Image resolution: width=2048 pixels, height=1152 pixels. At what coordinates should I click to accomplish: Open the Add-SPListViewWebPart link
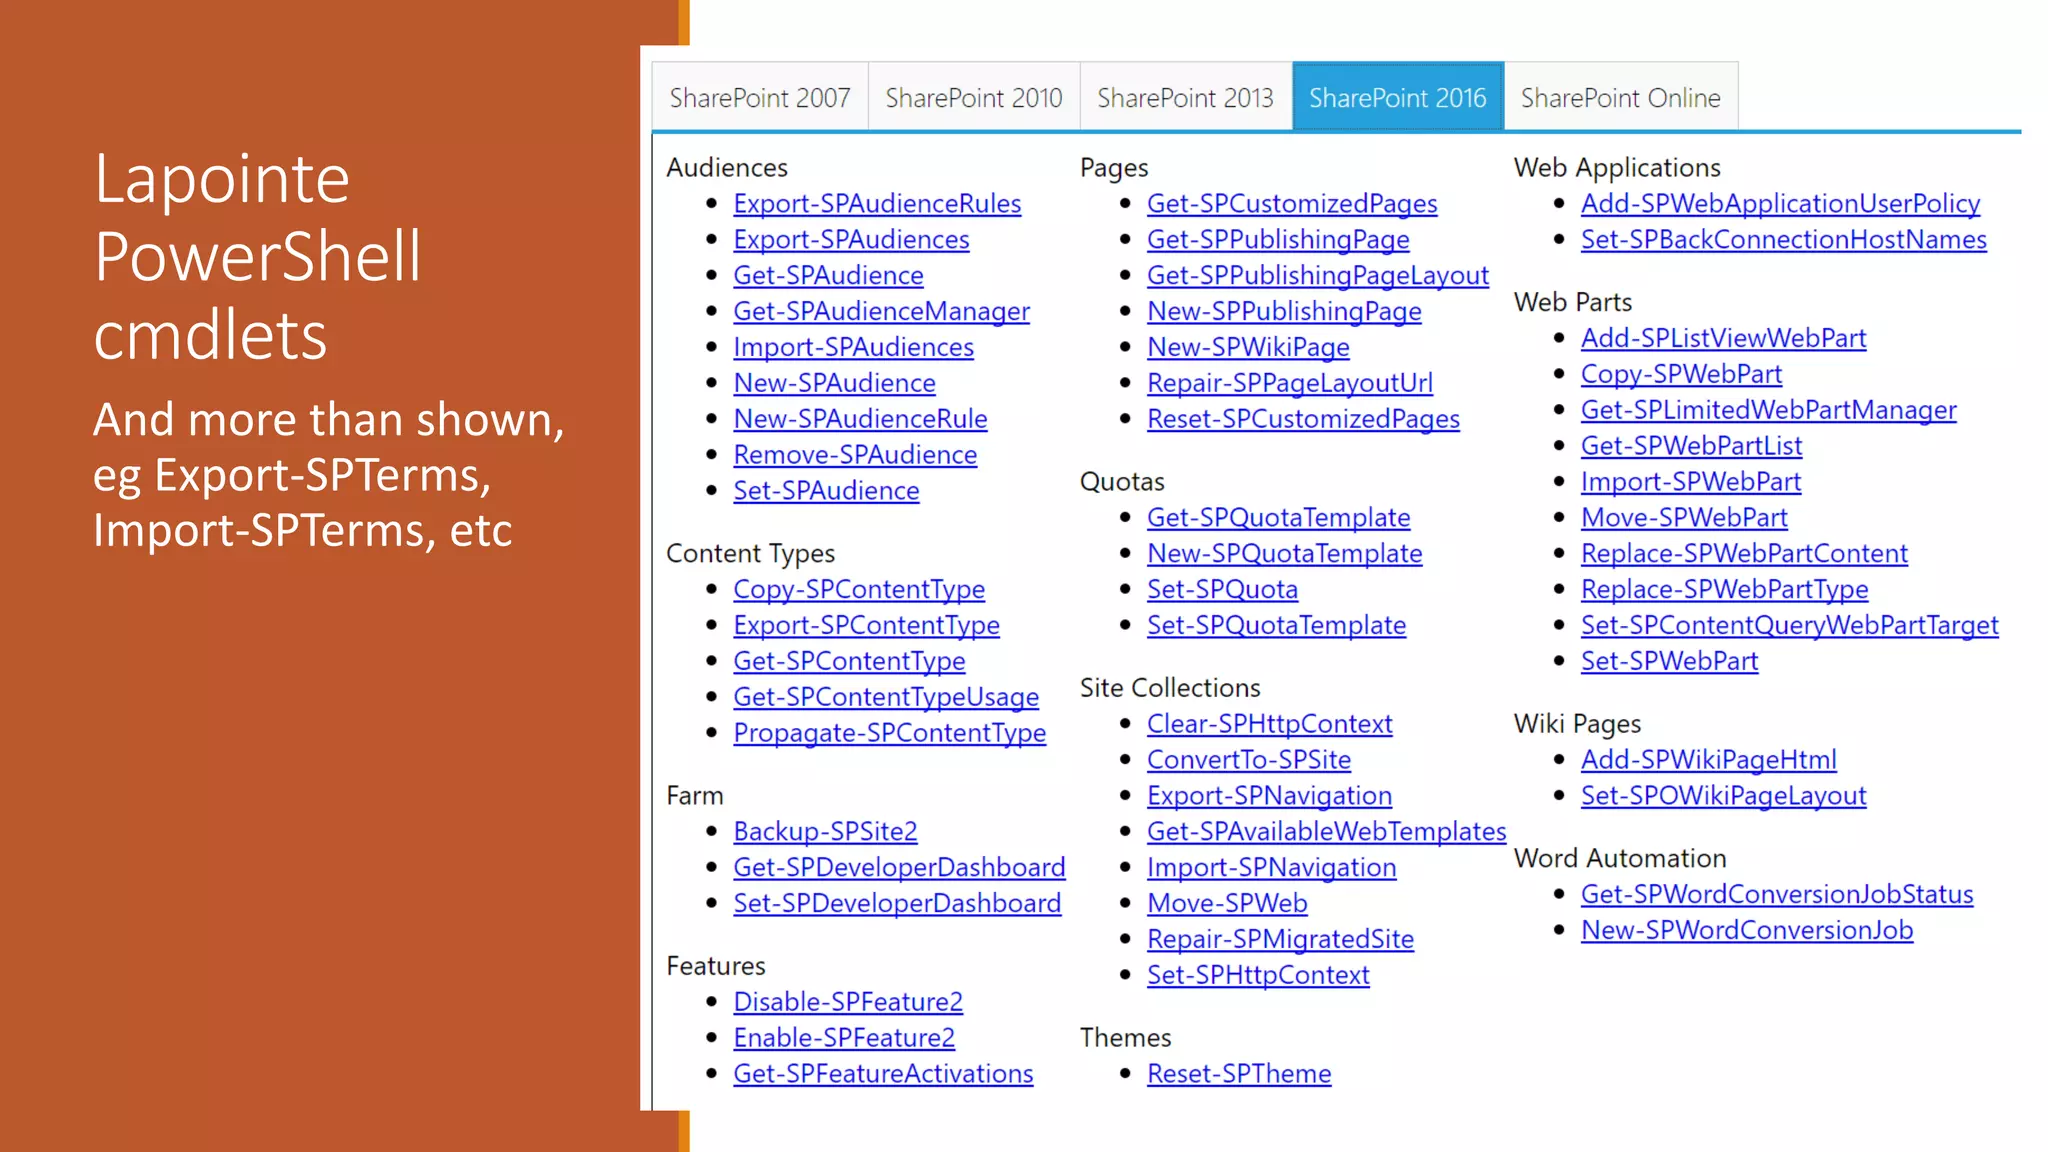click(1723, 339)
